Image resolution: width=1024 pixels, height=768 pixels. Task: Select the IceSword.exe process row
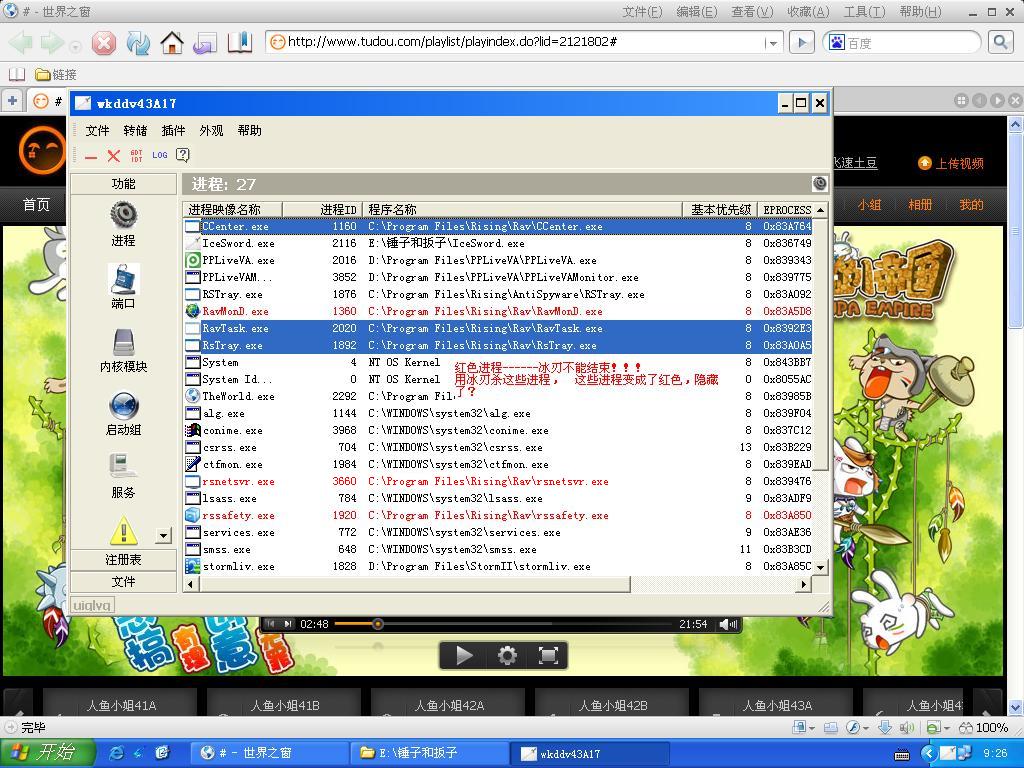point(498,244)
